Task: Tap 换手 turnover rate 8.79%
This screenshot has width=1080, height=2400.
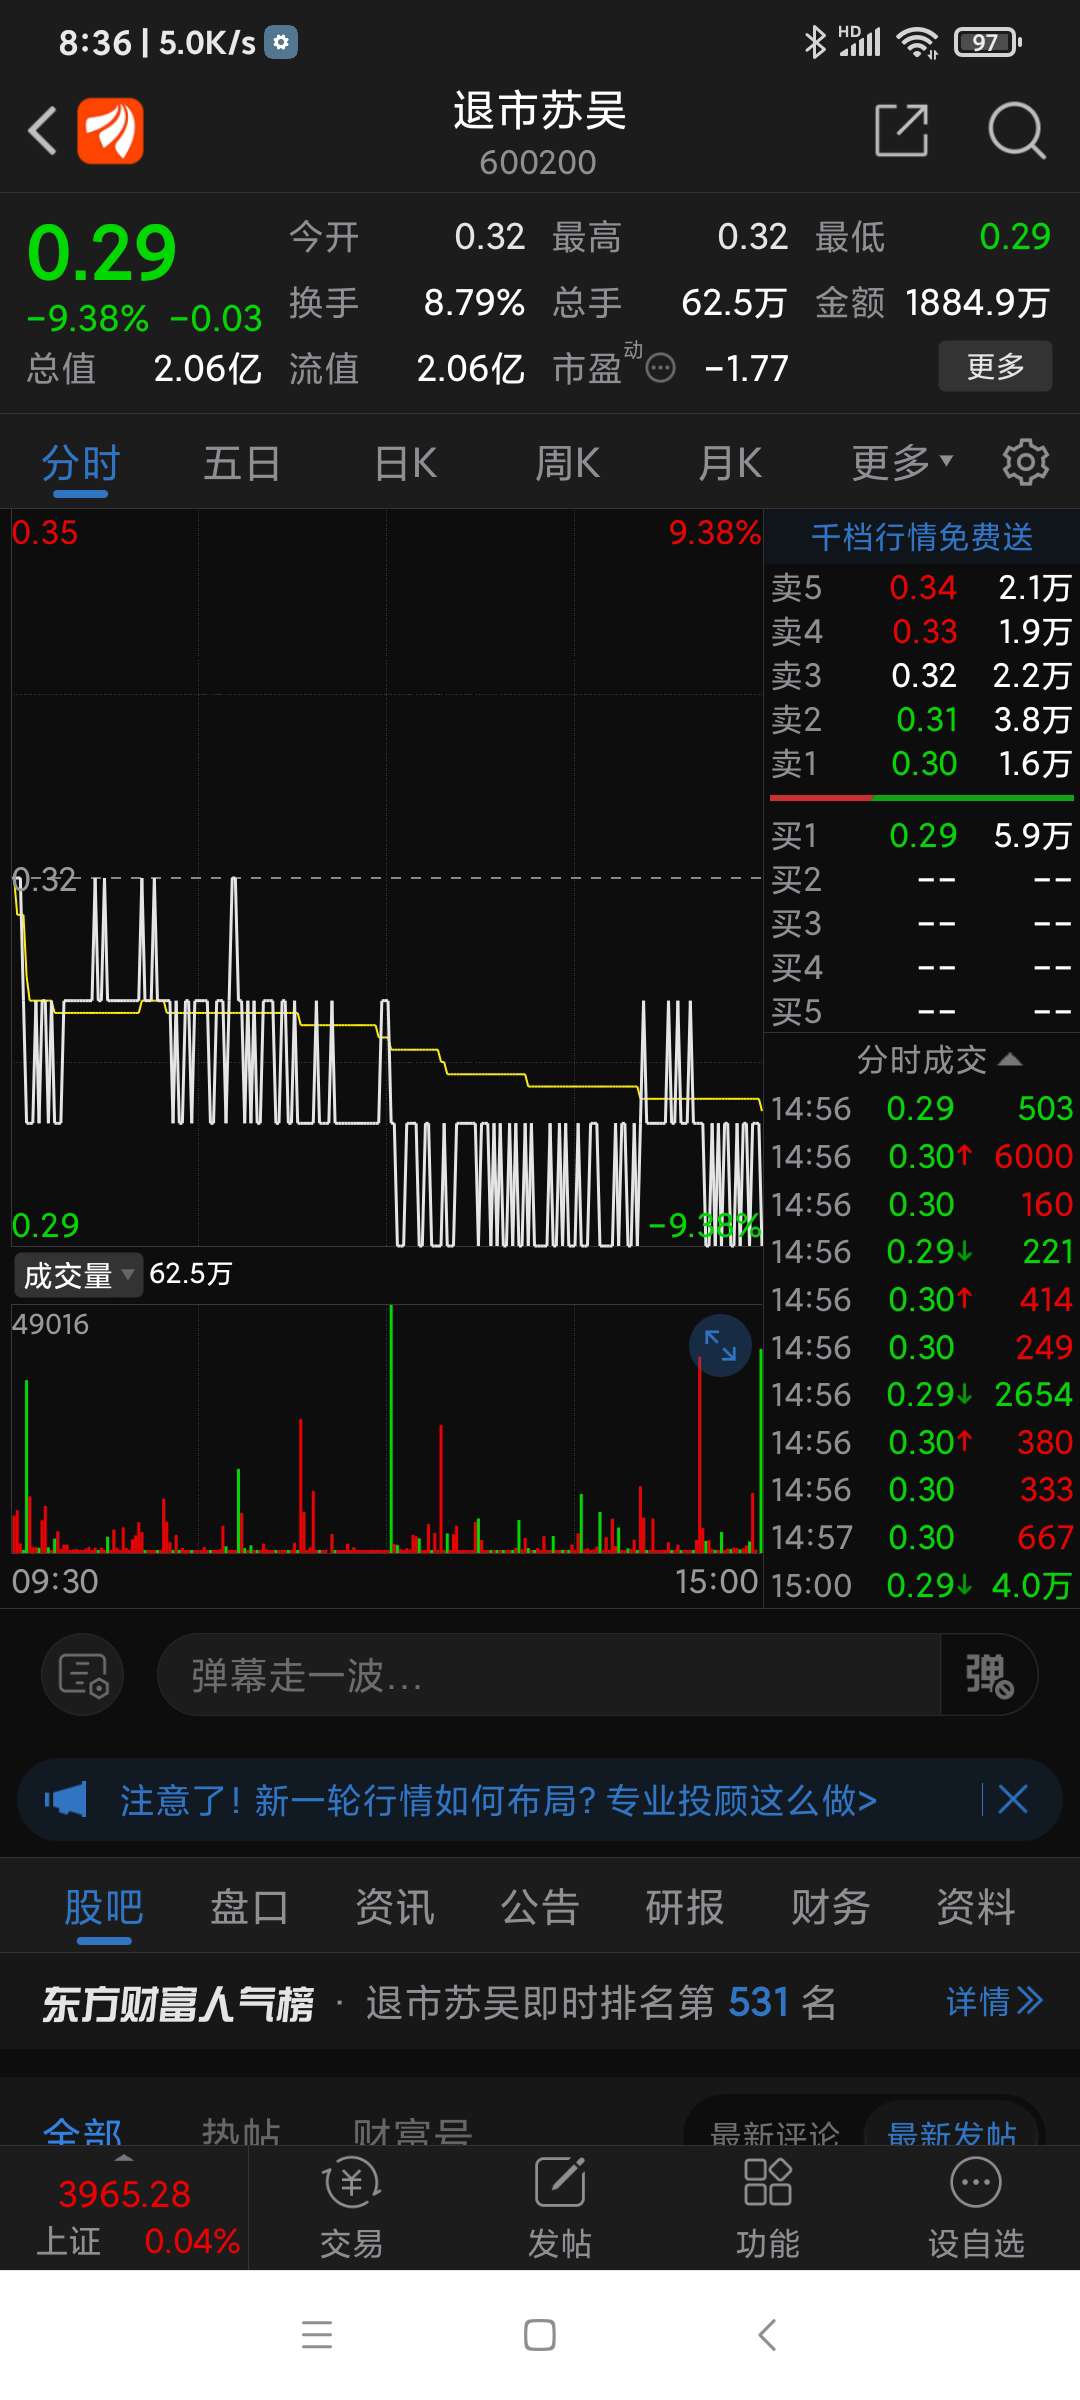Action: (407, 302)
